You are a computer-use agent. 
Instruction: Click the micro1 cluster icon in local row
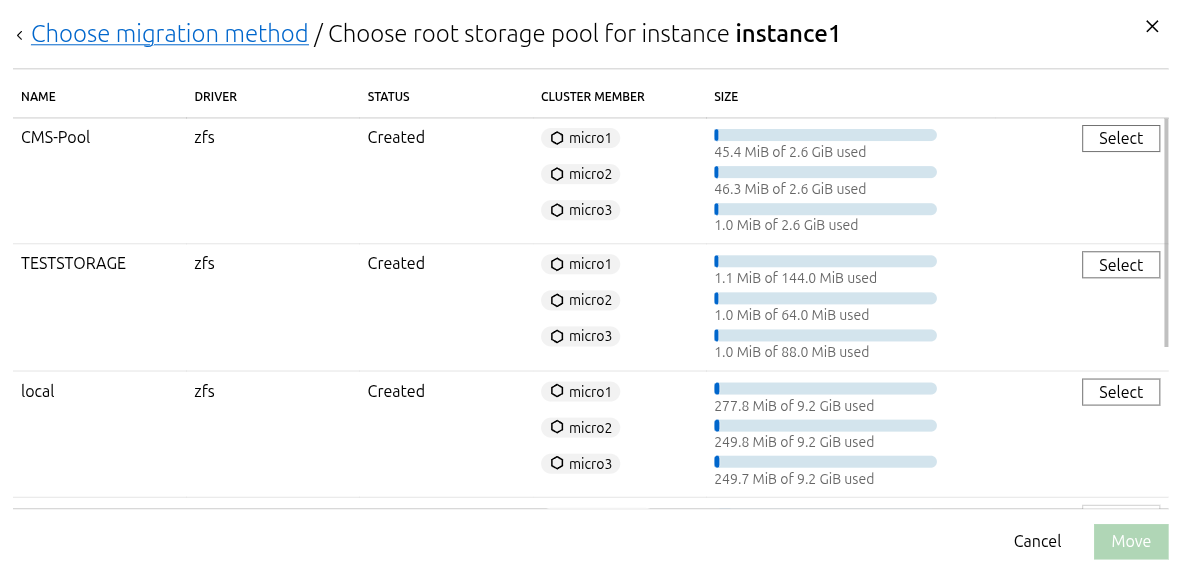pos(557,392)
